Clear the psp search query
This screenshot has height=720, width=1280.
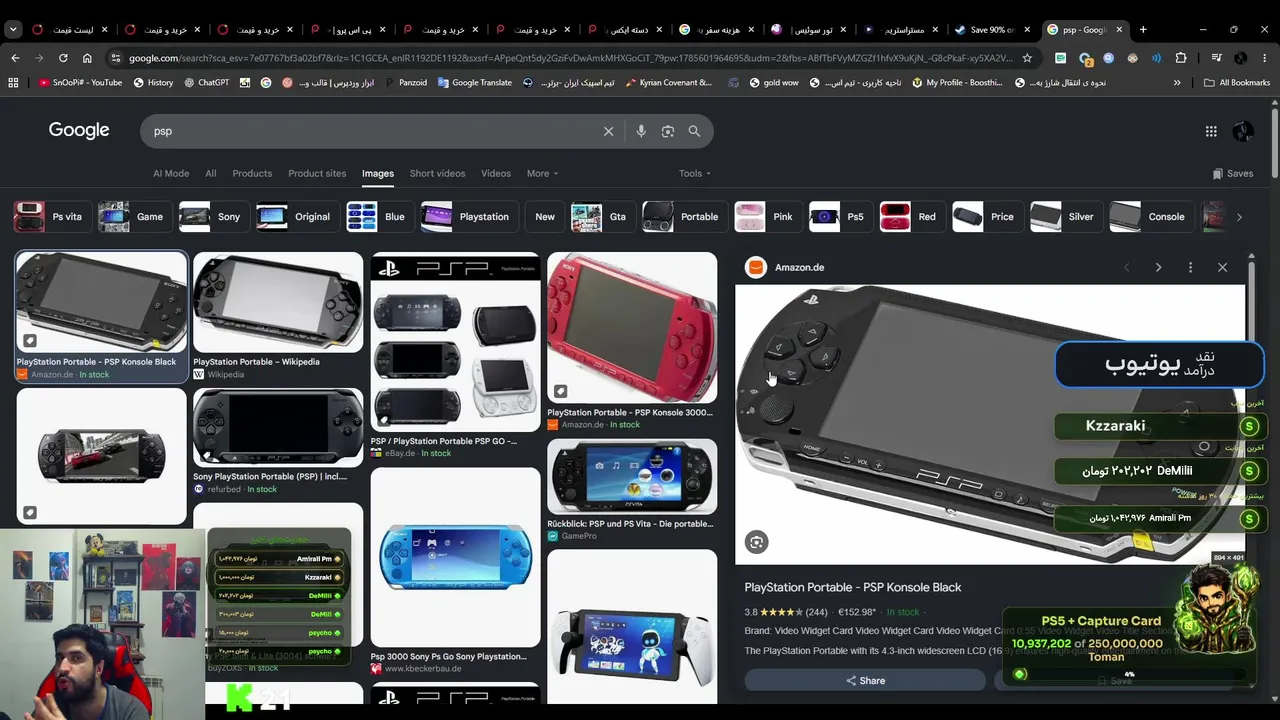tap(608, 131)
